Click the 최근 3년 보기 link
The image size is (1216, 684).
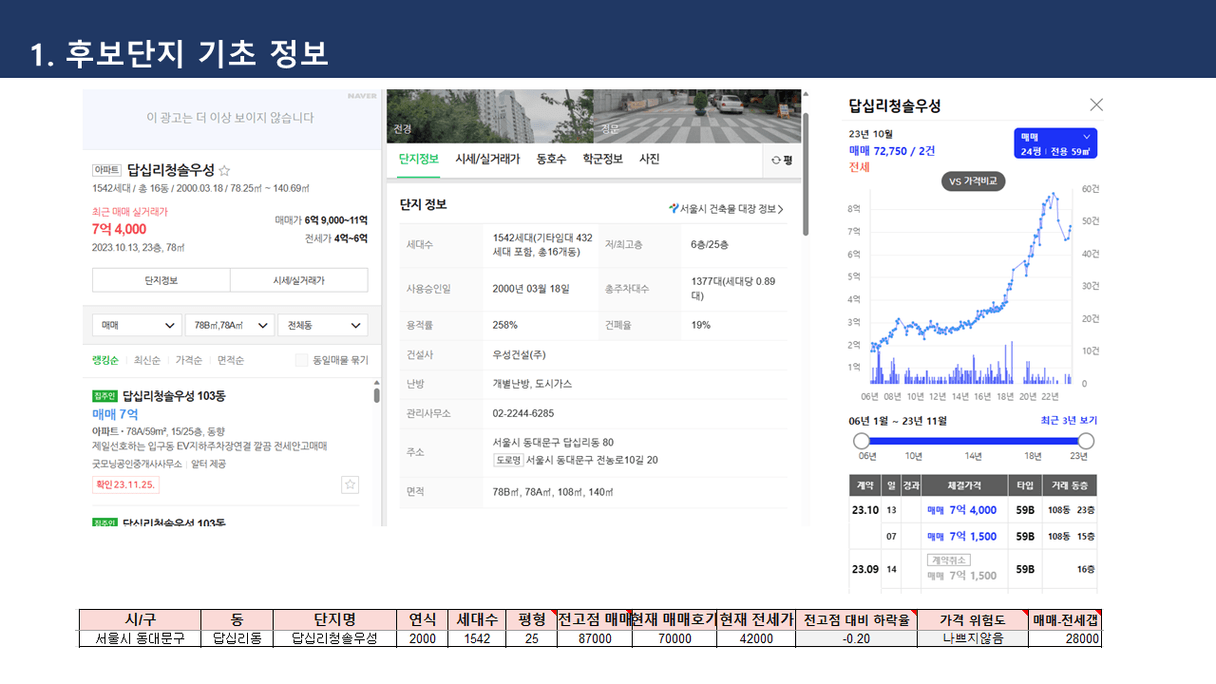[x=1069, y=421]
